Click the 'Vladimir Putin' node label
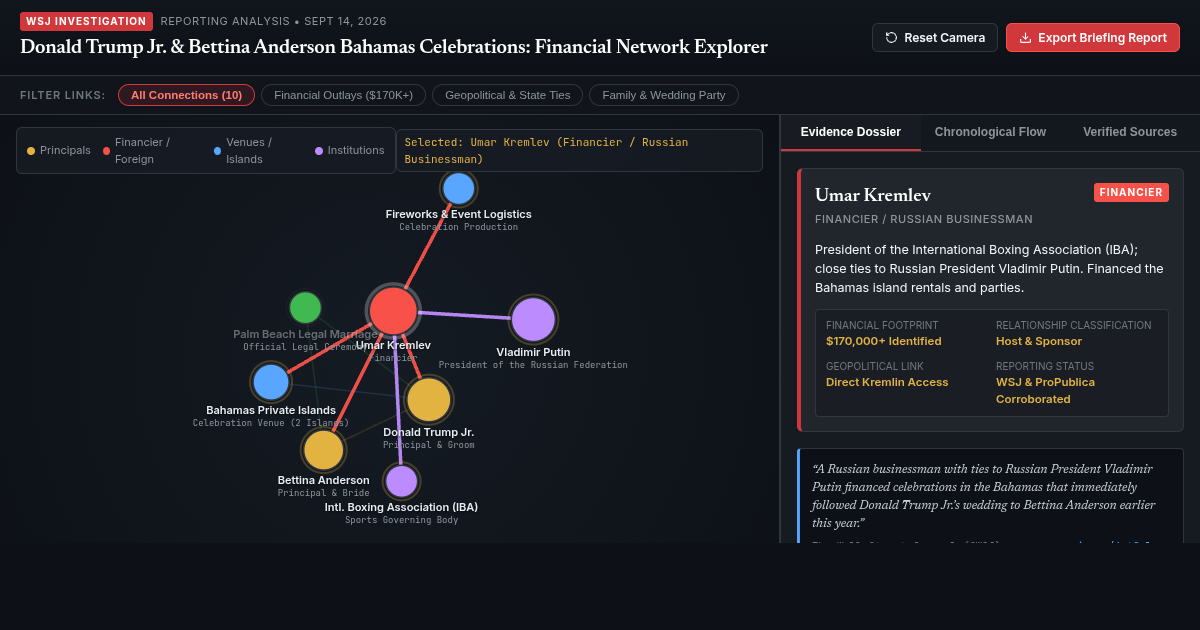1200x630 pixels. (x=533, y=352)
